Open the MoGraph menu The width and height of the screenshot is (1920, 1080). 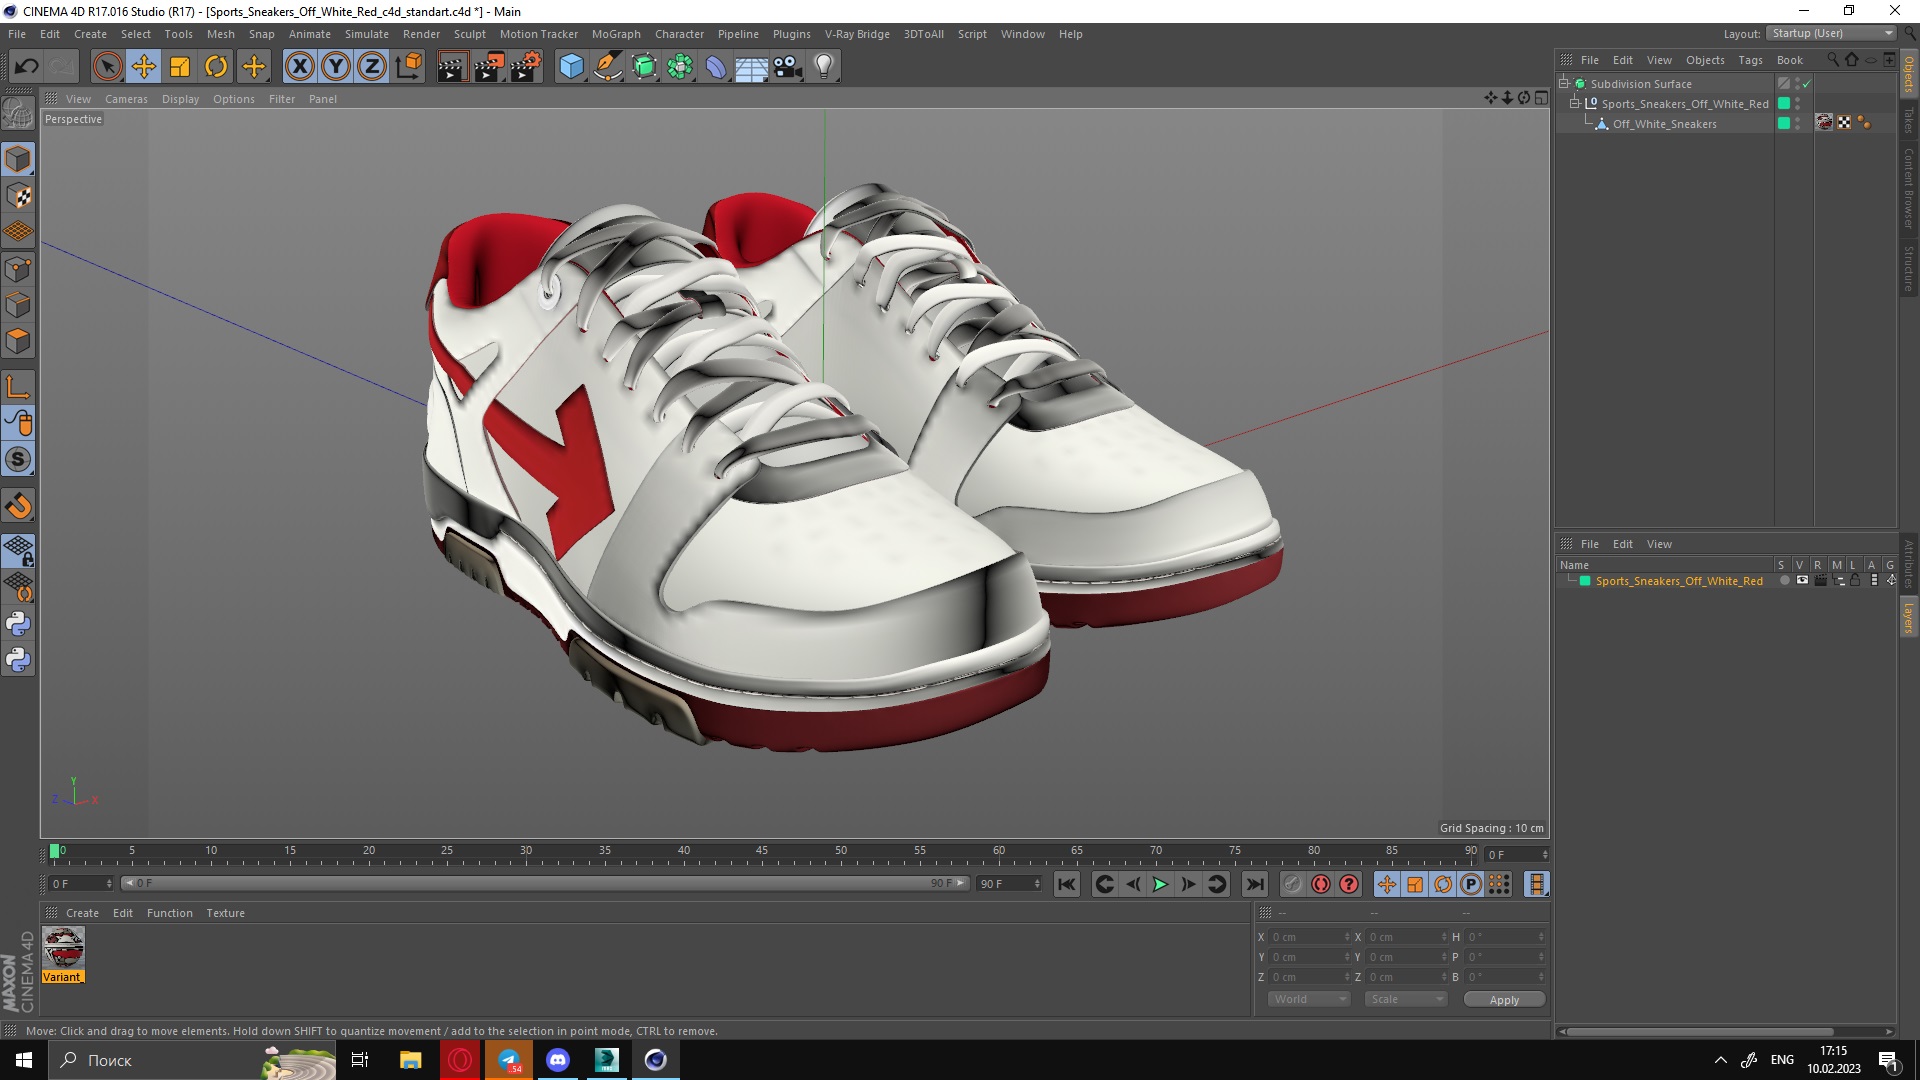tap(616, 34)
